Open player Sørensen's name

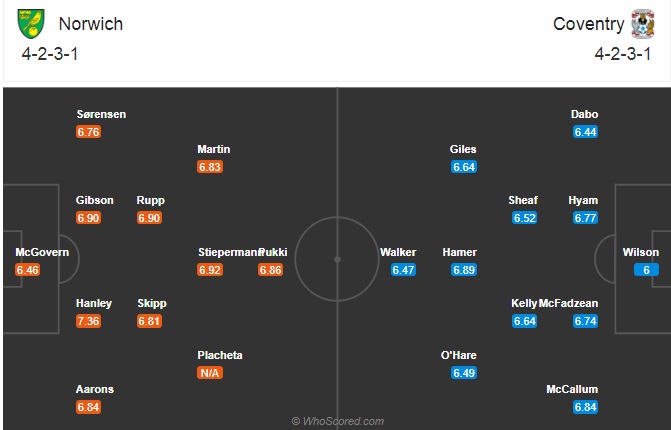point(101,114)
